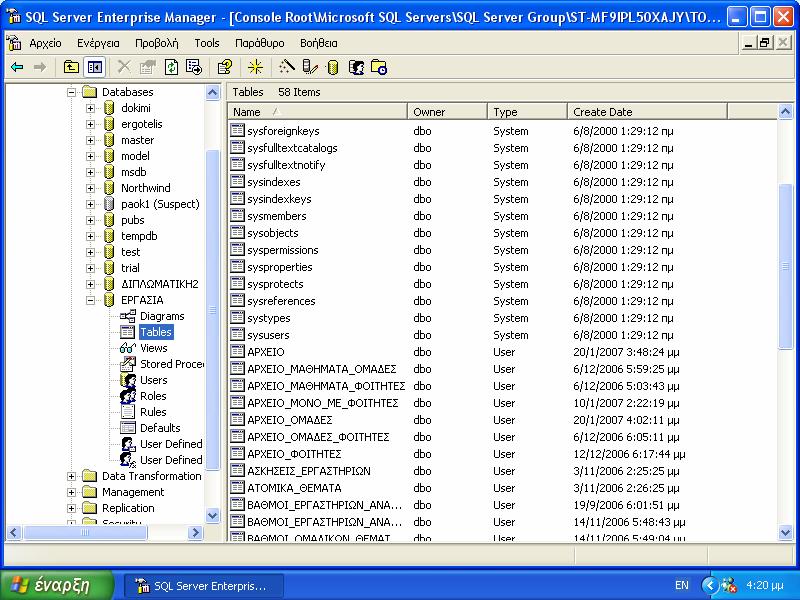The height and width of the screenshot is (600, 800).
Task: Click the EN language indicator in tray
Action: point(682,585)
